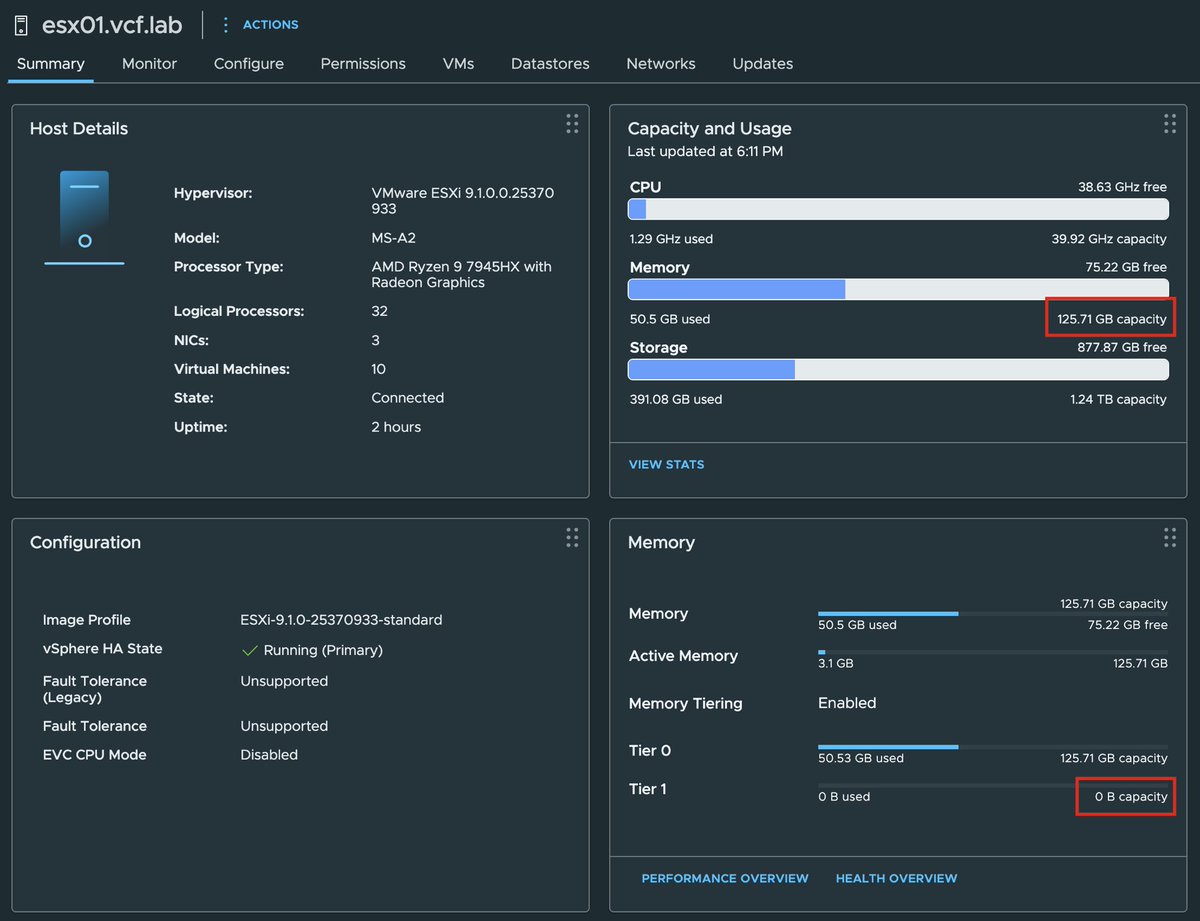The width and height of the screenshot is (1200, 921).
Task: Click the State value 'Connected'
Action: tap(407, 398)
